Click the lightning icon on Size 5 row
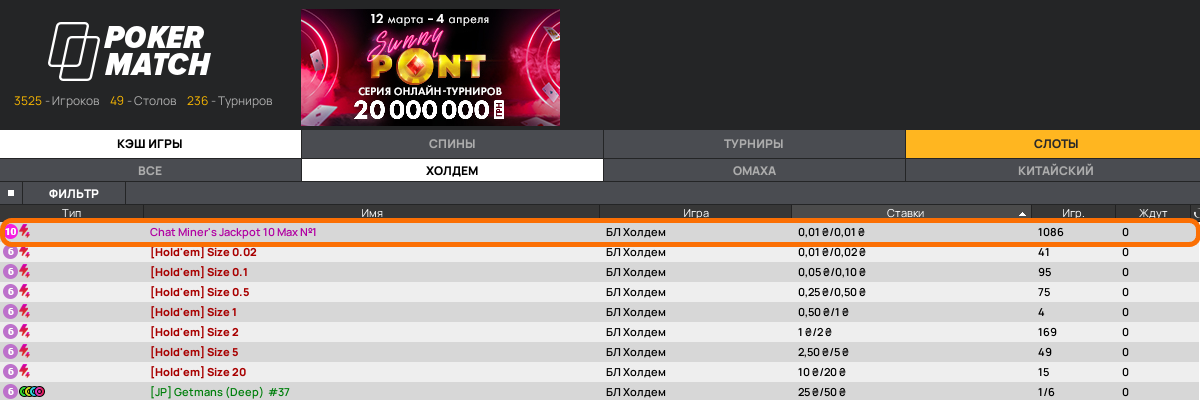Viewport: 1200px width, 400px height. [x=25, y=352]
